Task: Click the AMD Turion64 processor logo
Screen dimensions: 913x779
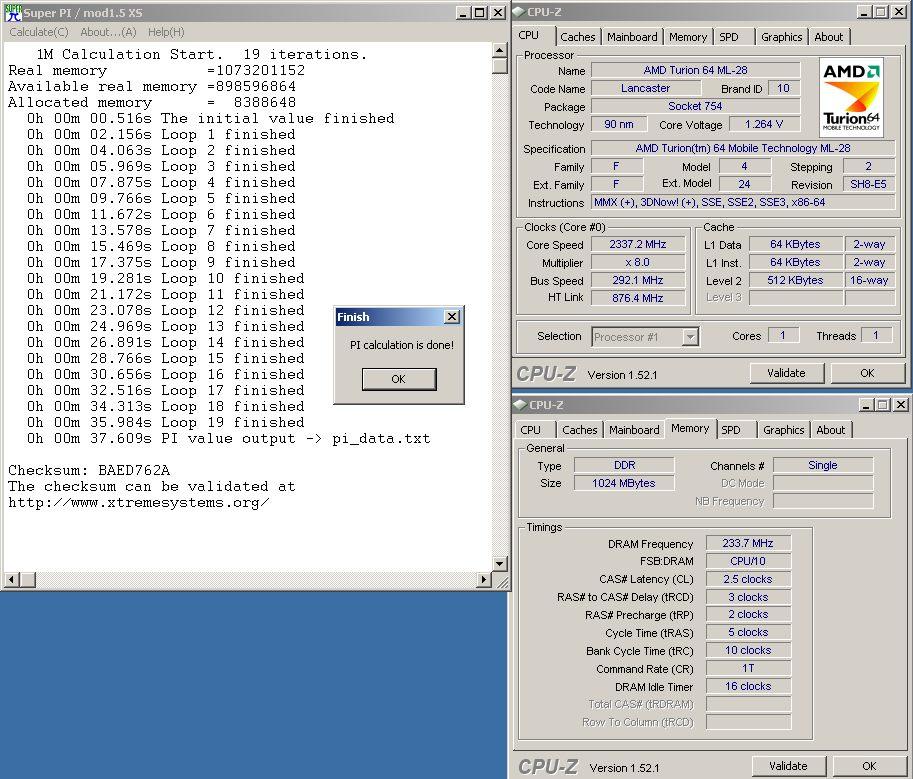Action: (x=851, y=96)
